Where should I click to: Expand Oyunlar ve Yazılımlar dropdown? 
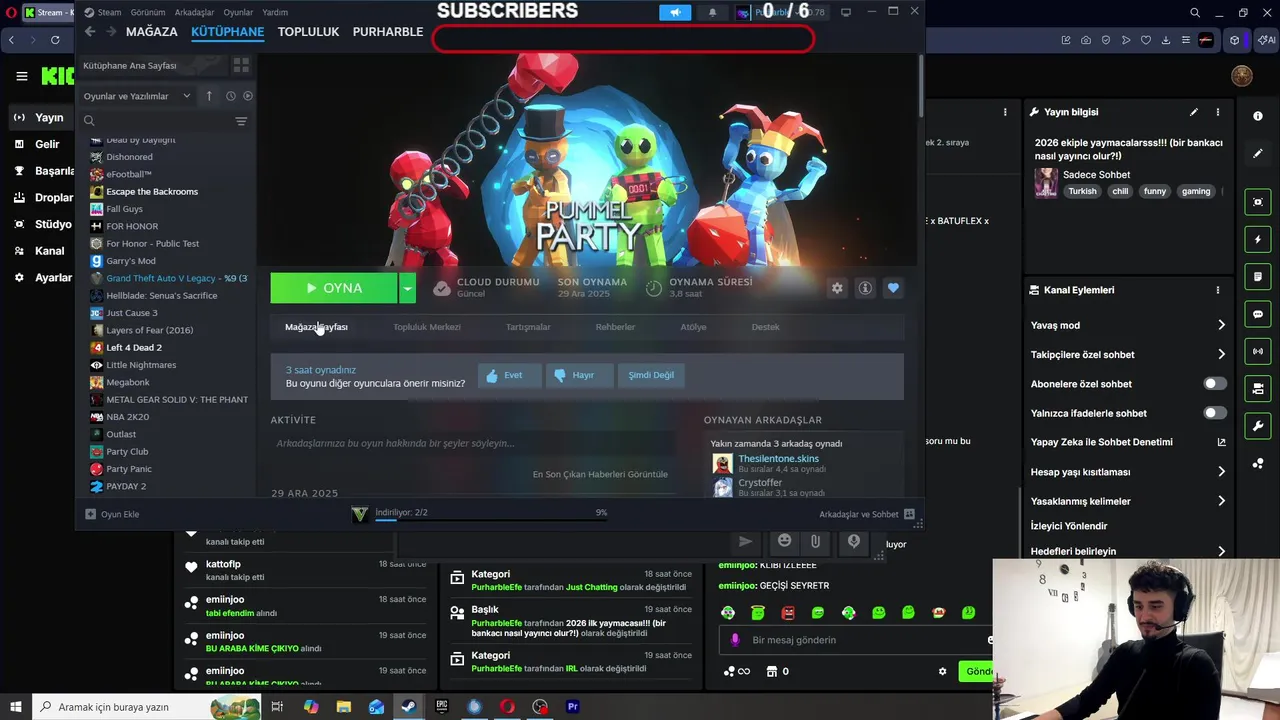pyautogui.click(x=138, y=96)
